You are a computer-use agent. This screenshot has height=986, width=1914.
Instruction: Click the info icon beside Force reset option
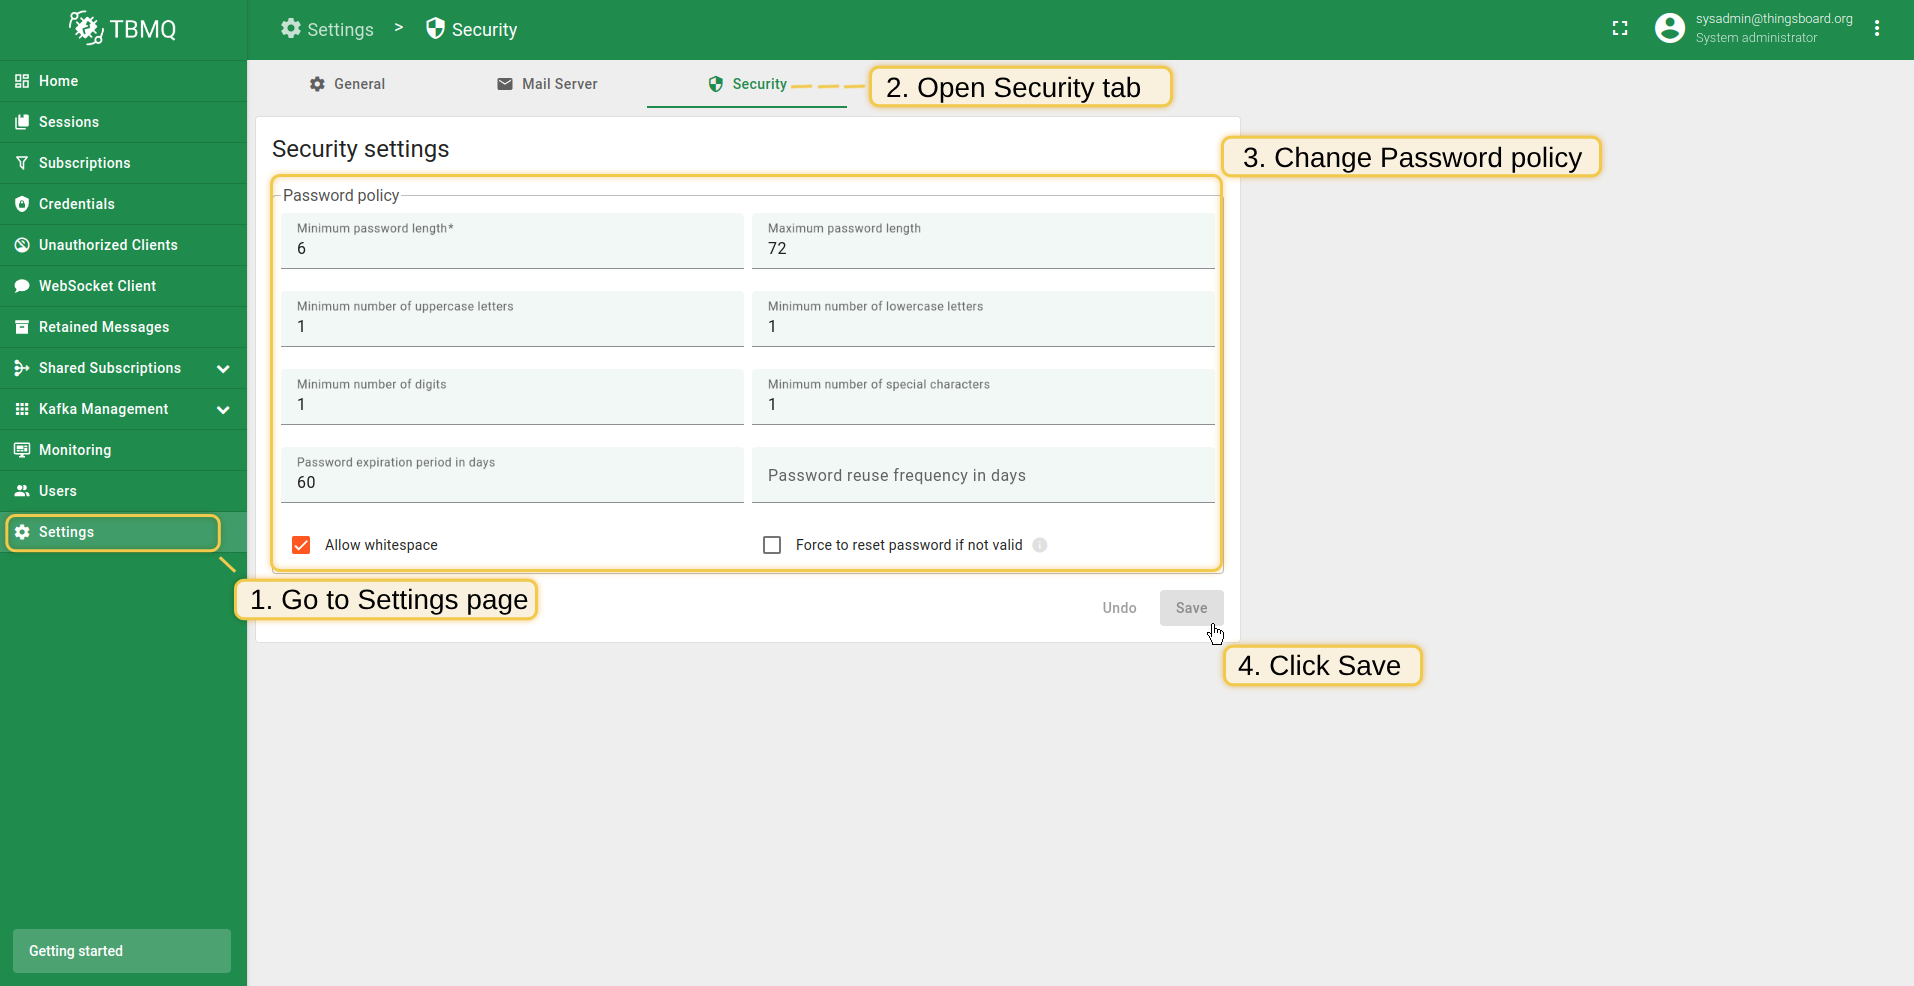tap(1039, 545)
